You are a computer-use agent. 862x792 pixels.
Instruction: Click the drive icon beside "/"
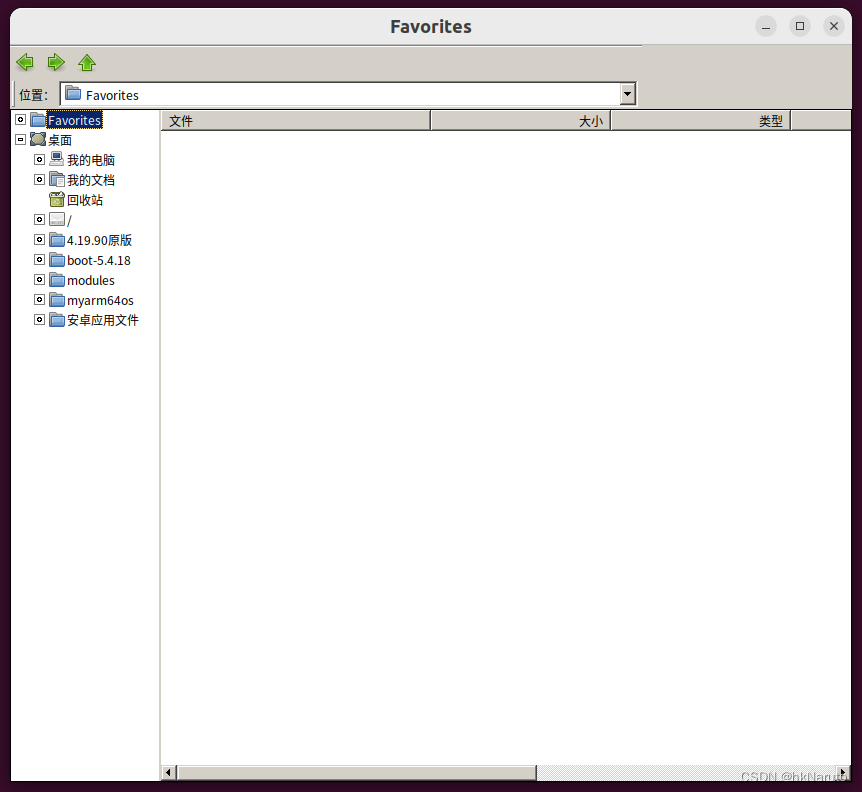[56, 219]
